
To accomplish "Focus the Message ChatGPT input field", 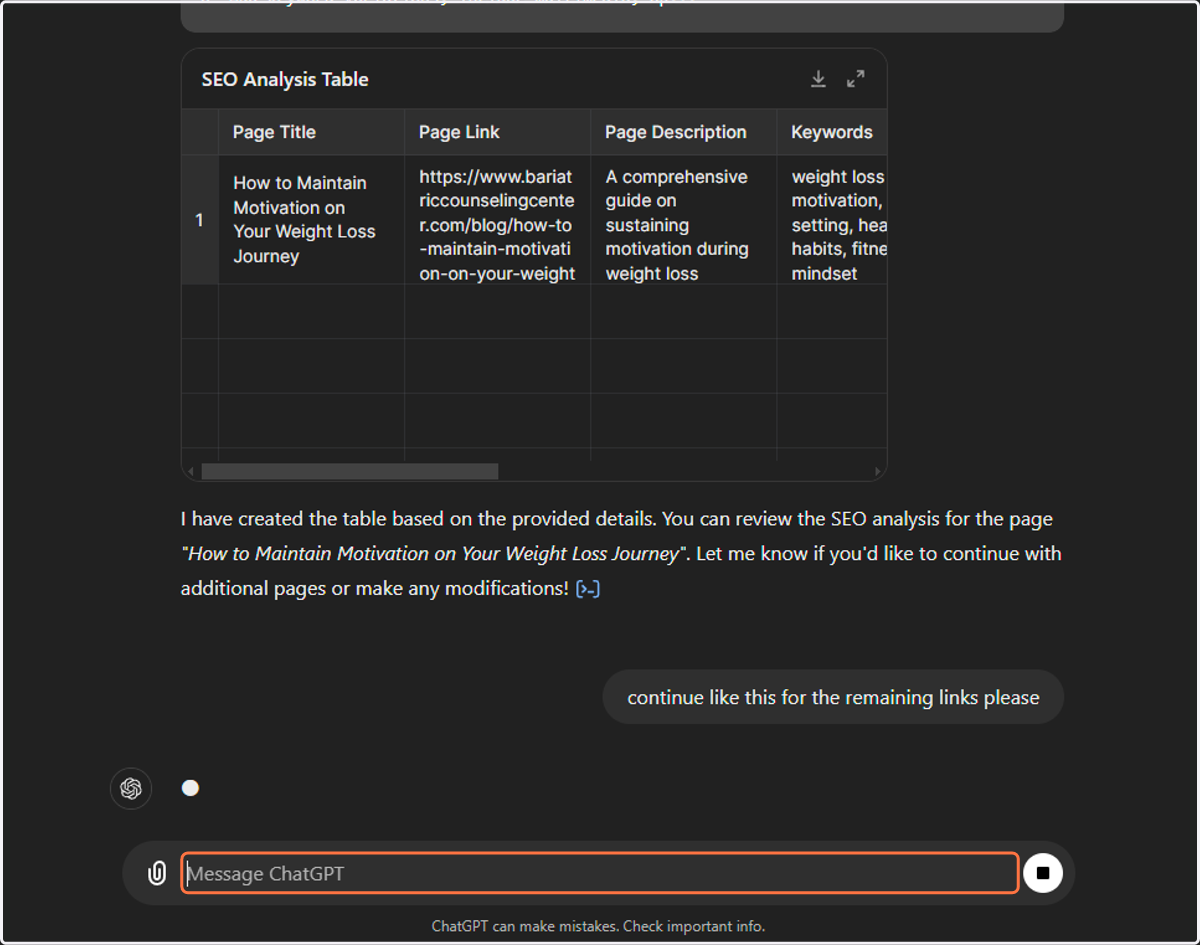I will pyautogui.click(x=600, y=873).
